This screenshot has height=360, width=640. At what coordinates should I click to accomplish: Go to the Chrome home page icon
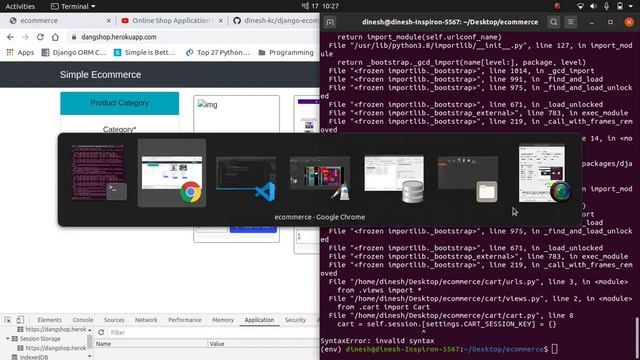pos(55,37)
